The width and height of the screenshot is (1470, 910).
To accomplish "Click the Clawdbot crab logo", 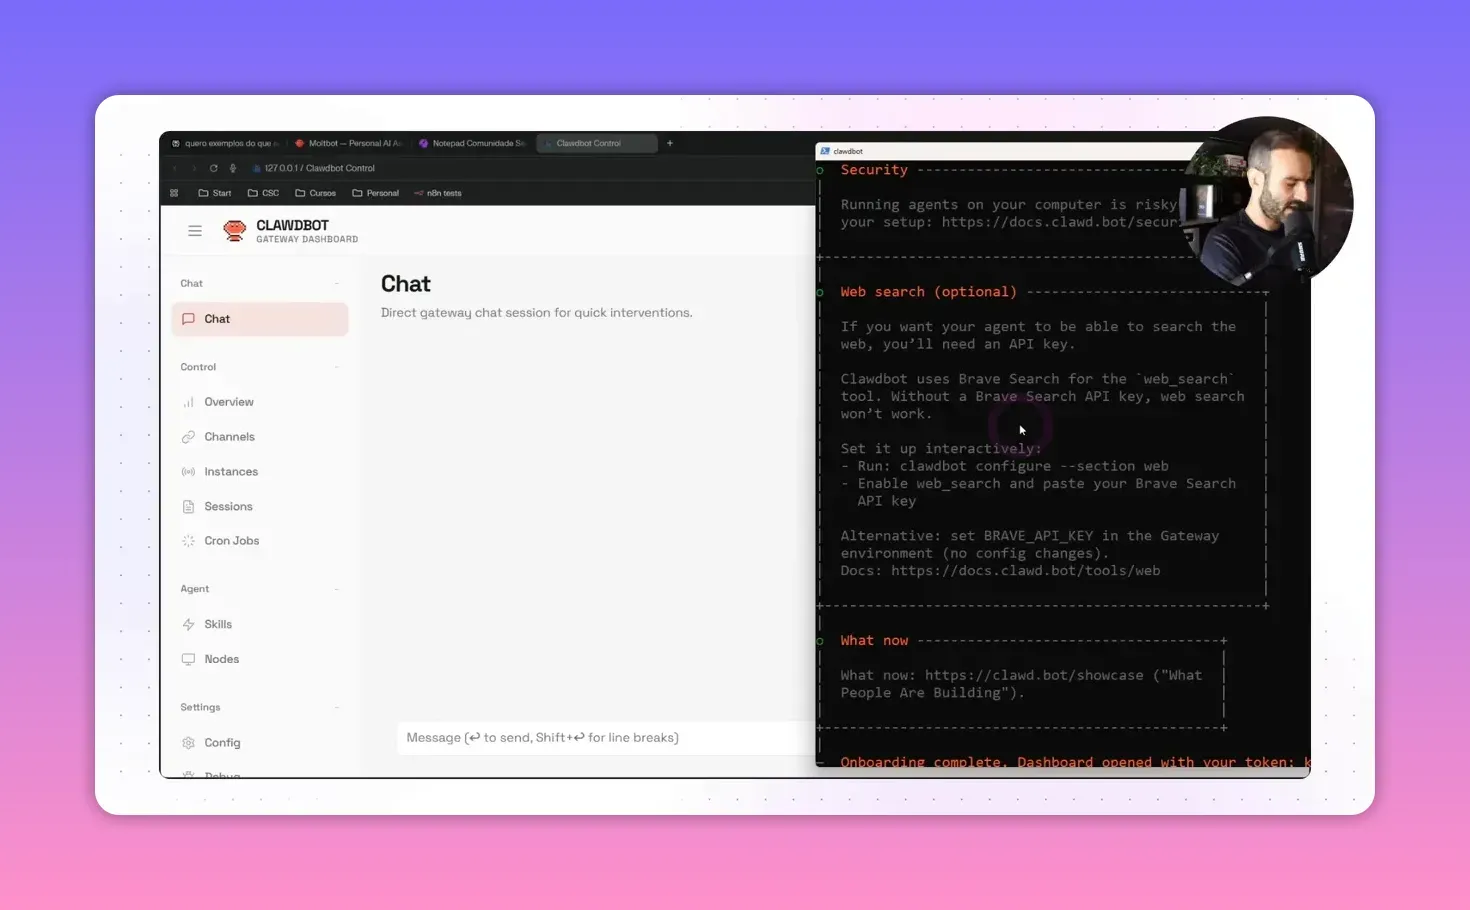I will click(234, 229).
